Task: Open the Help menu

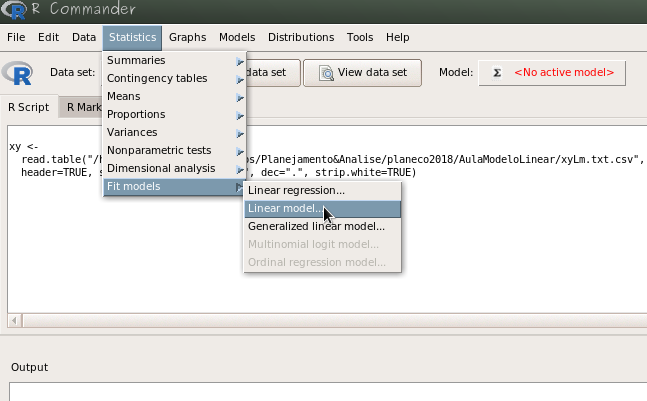Action: tap(397, 37)
